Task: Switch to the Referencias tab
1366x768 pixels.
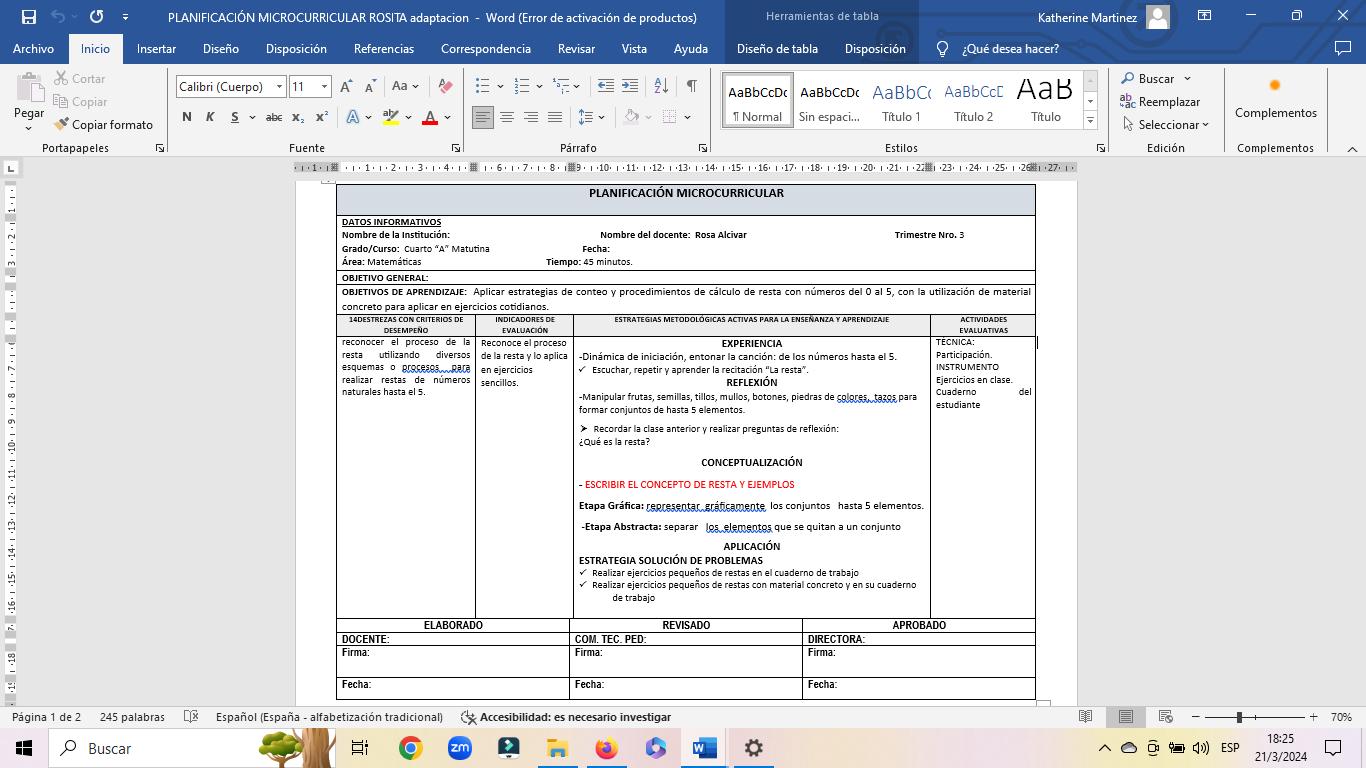Action: point(383,48)
